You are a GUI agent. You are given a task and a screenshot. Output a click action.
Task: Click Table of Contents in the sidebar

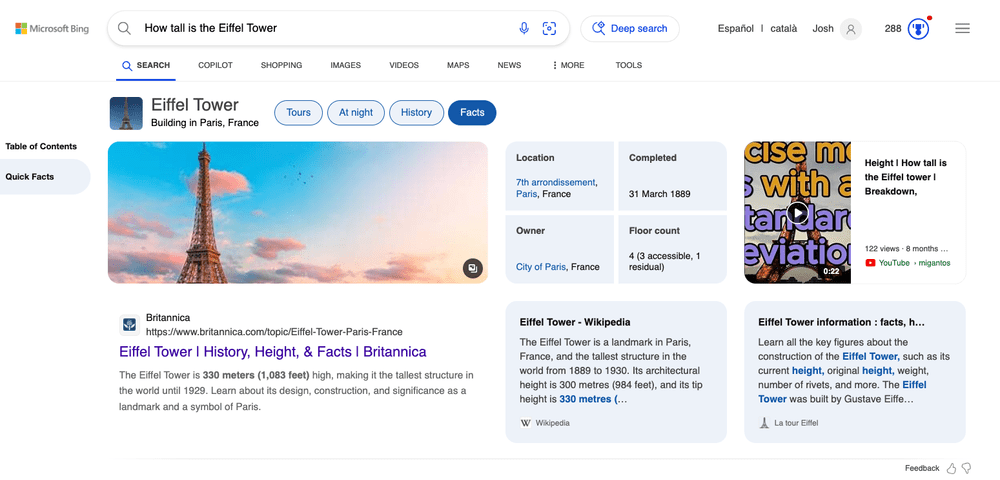[41, 146]
